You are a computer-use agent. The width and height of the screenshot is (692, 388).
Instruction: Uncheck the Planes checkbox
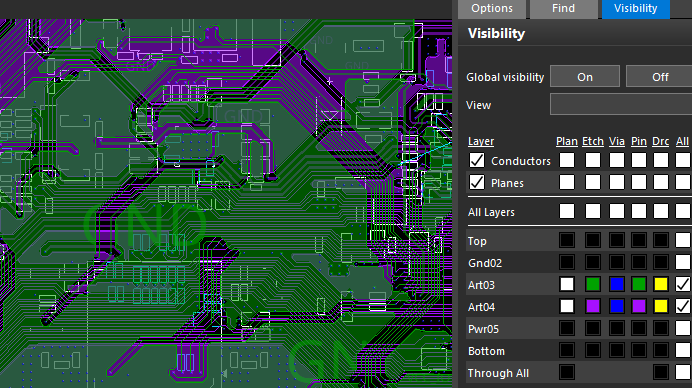477,182
